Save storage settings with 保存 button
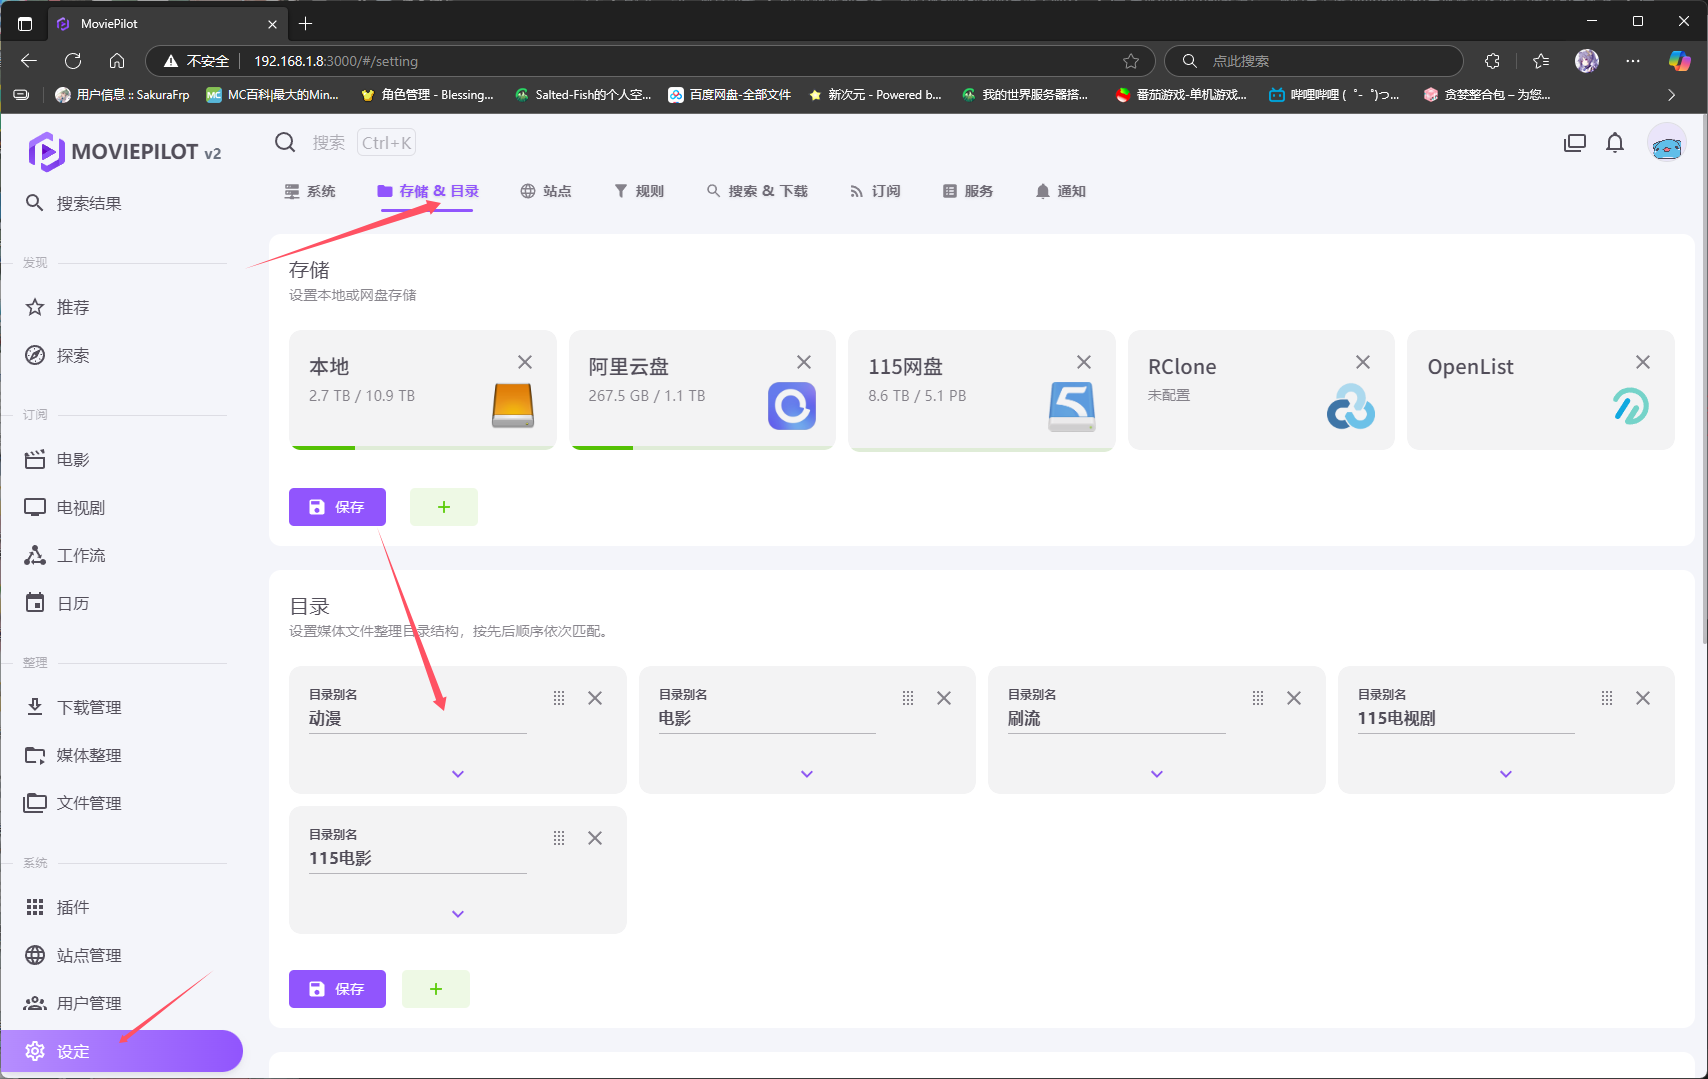The image size is (1708, 1079). (337, 507)
